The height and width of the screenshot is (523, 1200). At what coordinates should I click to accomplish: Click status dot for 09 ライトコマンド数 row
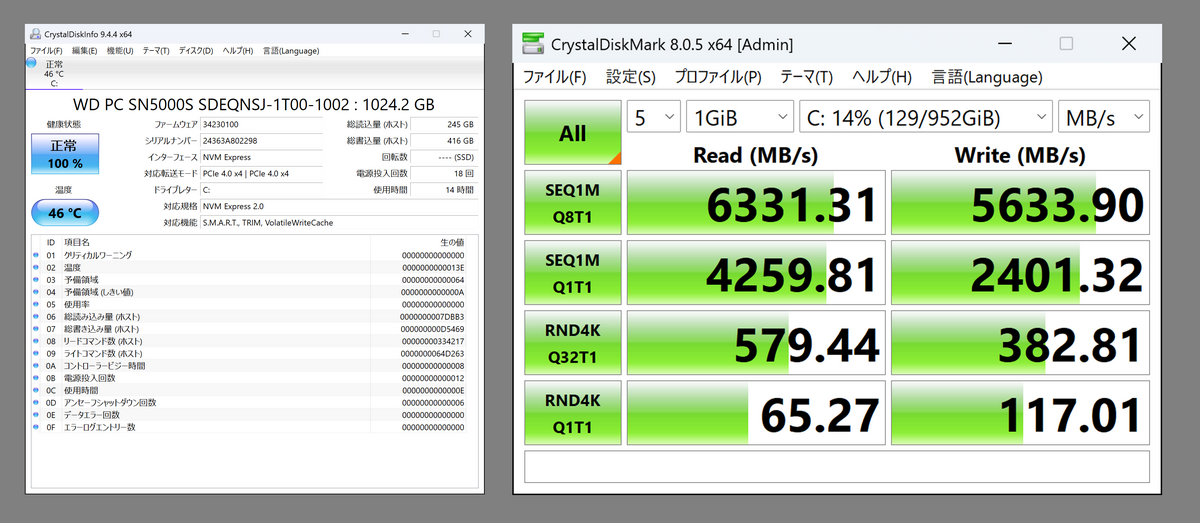[x=36, y=353]
